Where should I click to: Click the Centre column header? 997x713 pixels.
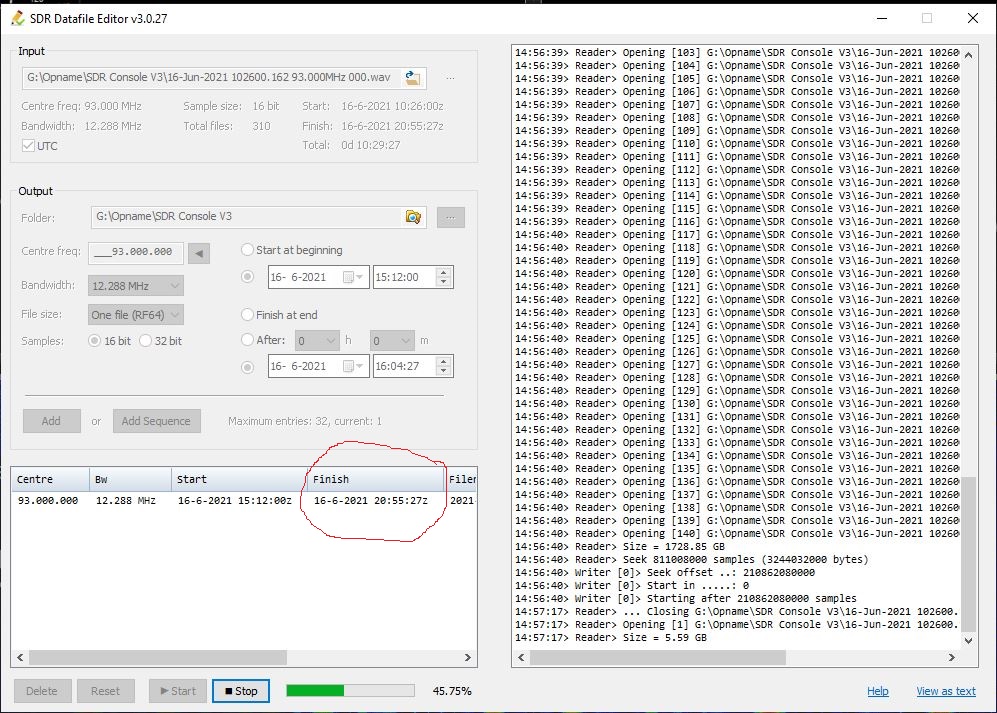pyautogui.click(x=50, y=480)
